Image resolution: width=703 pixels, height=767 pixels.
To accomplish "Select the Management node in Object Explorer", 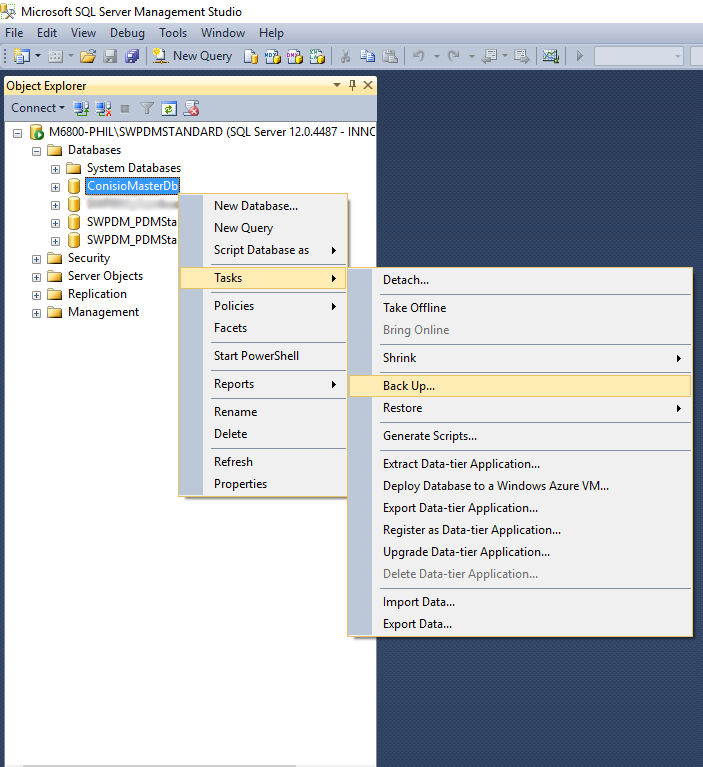I will 103,312.
